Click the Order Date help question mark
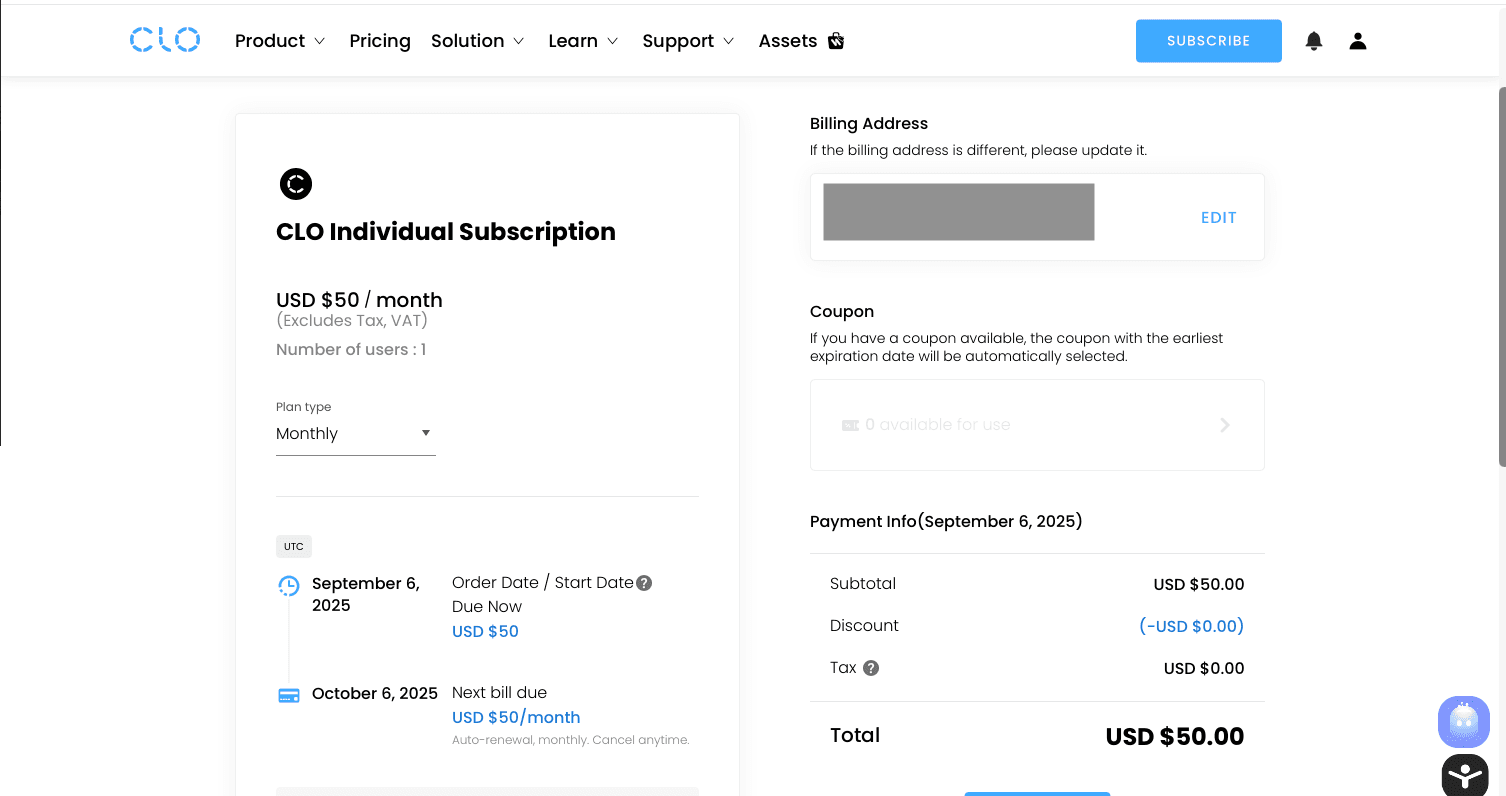This screenshot has height=796, width=1506. 645,582
